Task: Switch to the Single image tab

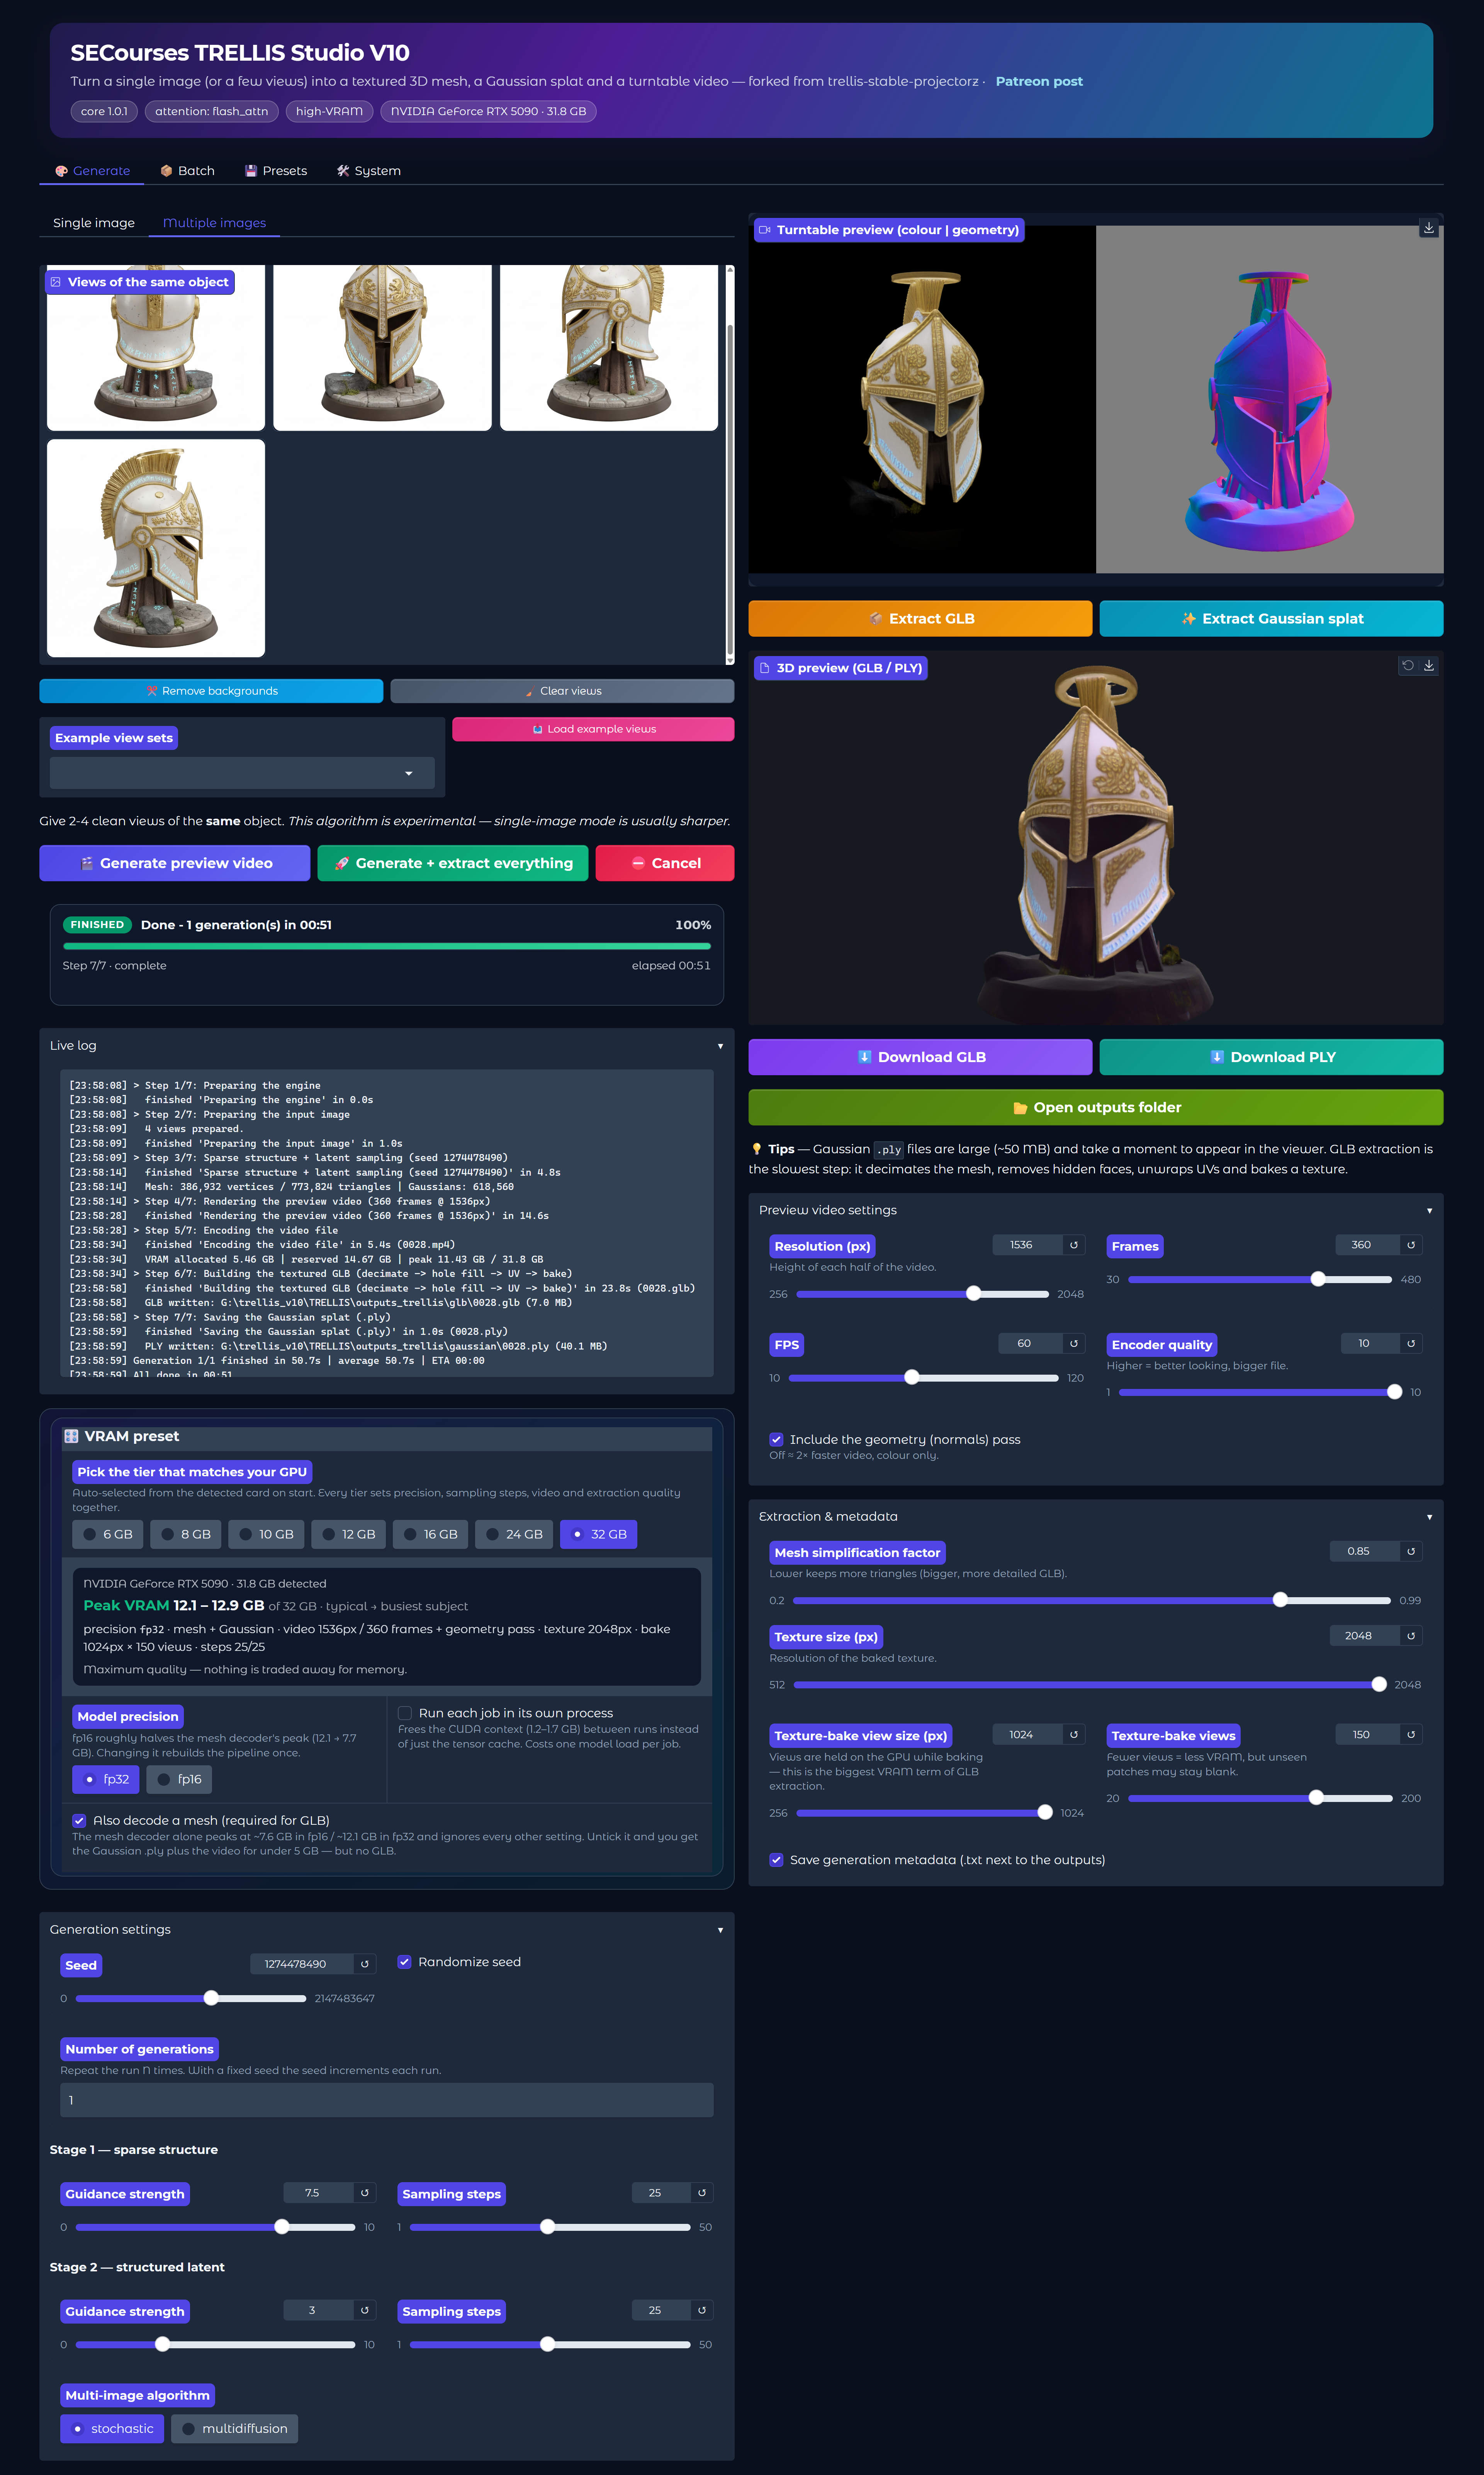Action: (x=94, y=223)
